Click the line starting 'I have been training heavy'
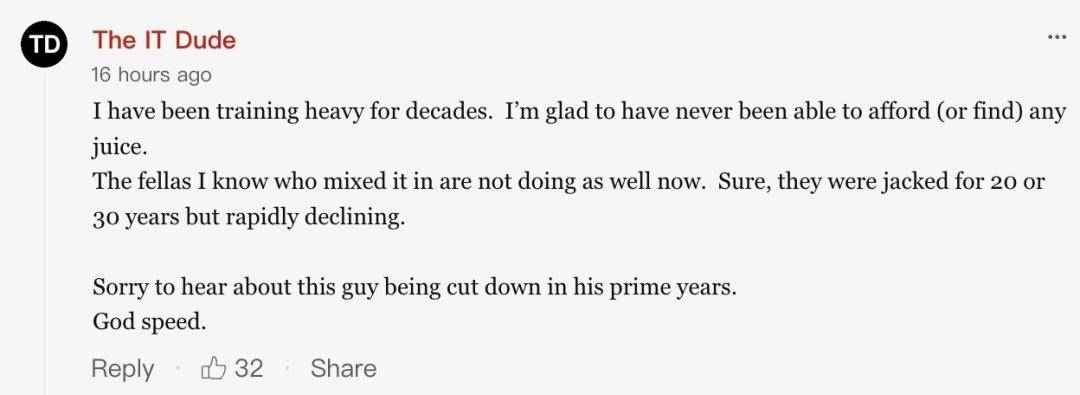The width and height of the screenshot is (1080, 395). pos(579,111)
